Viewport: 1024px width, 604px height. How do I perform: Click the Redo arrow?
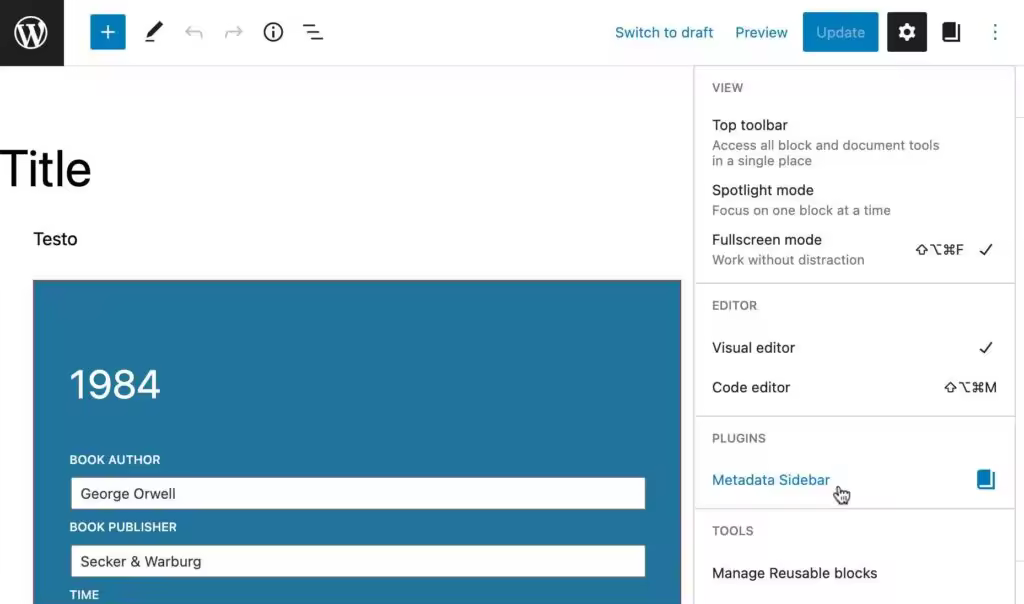click(233, 32)
